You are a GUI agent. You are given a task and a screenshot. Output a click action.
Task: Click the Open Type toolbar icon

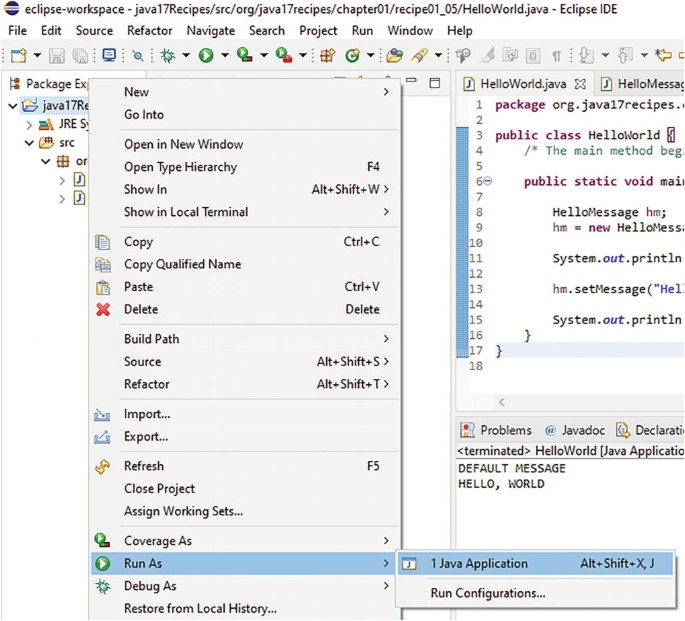point(394,56)
